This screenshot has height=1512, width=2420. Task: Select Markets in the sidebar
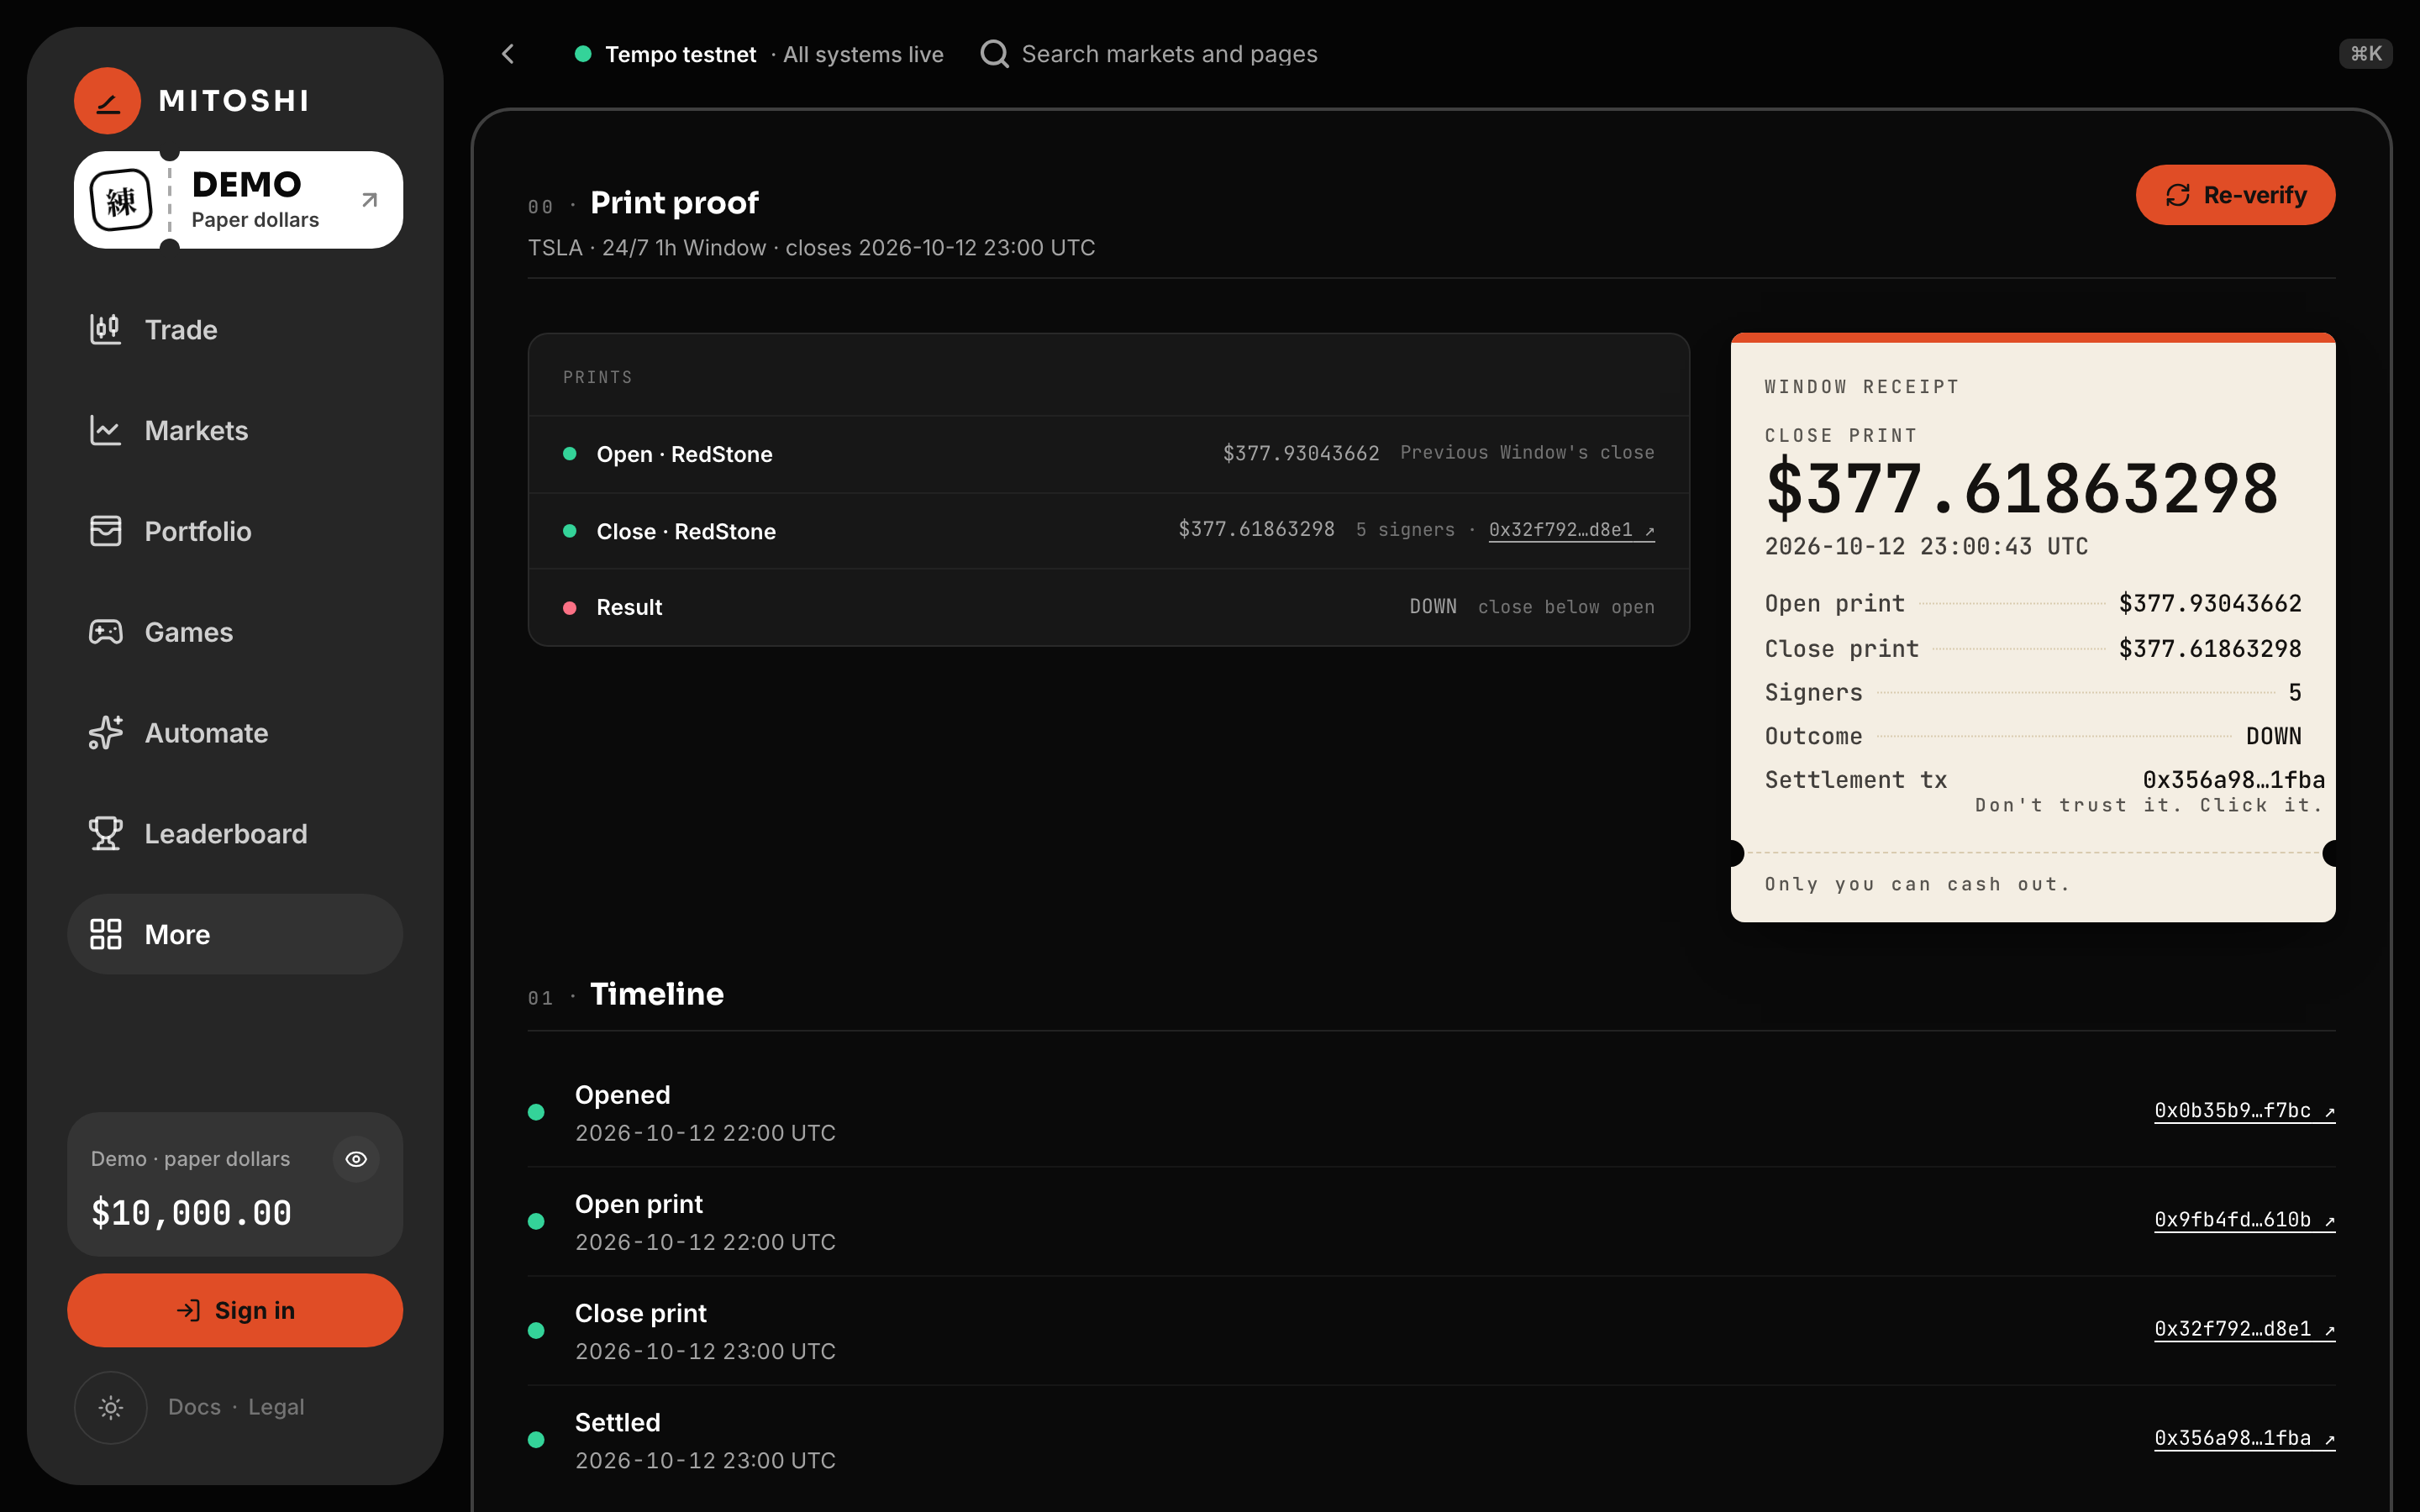235,430
